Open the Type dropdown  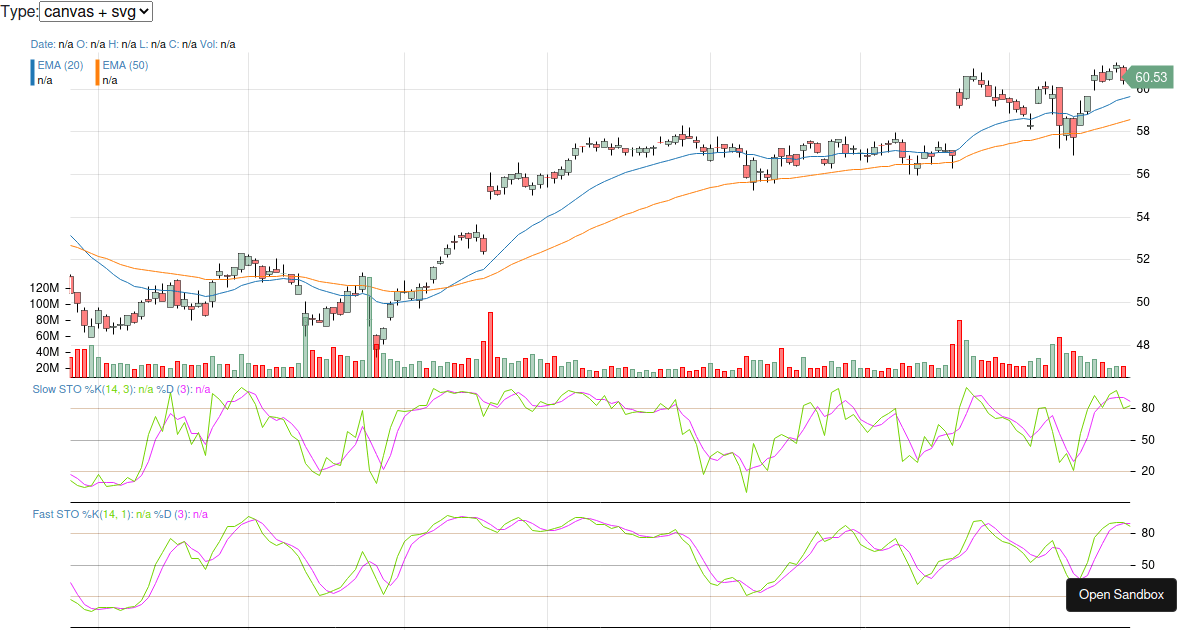click(96, 12)
